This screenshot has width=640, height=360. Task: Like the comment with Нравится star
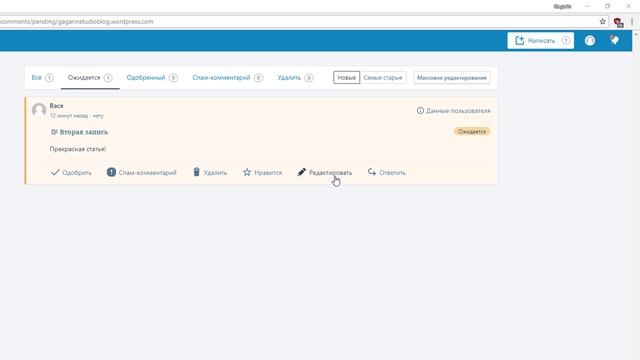tap(262, 173)
